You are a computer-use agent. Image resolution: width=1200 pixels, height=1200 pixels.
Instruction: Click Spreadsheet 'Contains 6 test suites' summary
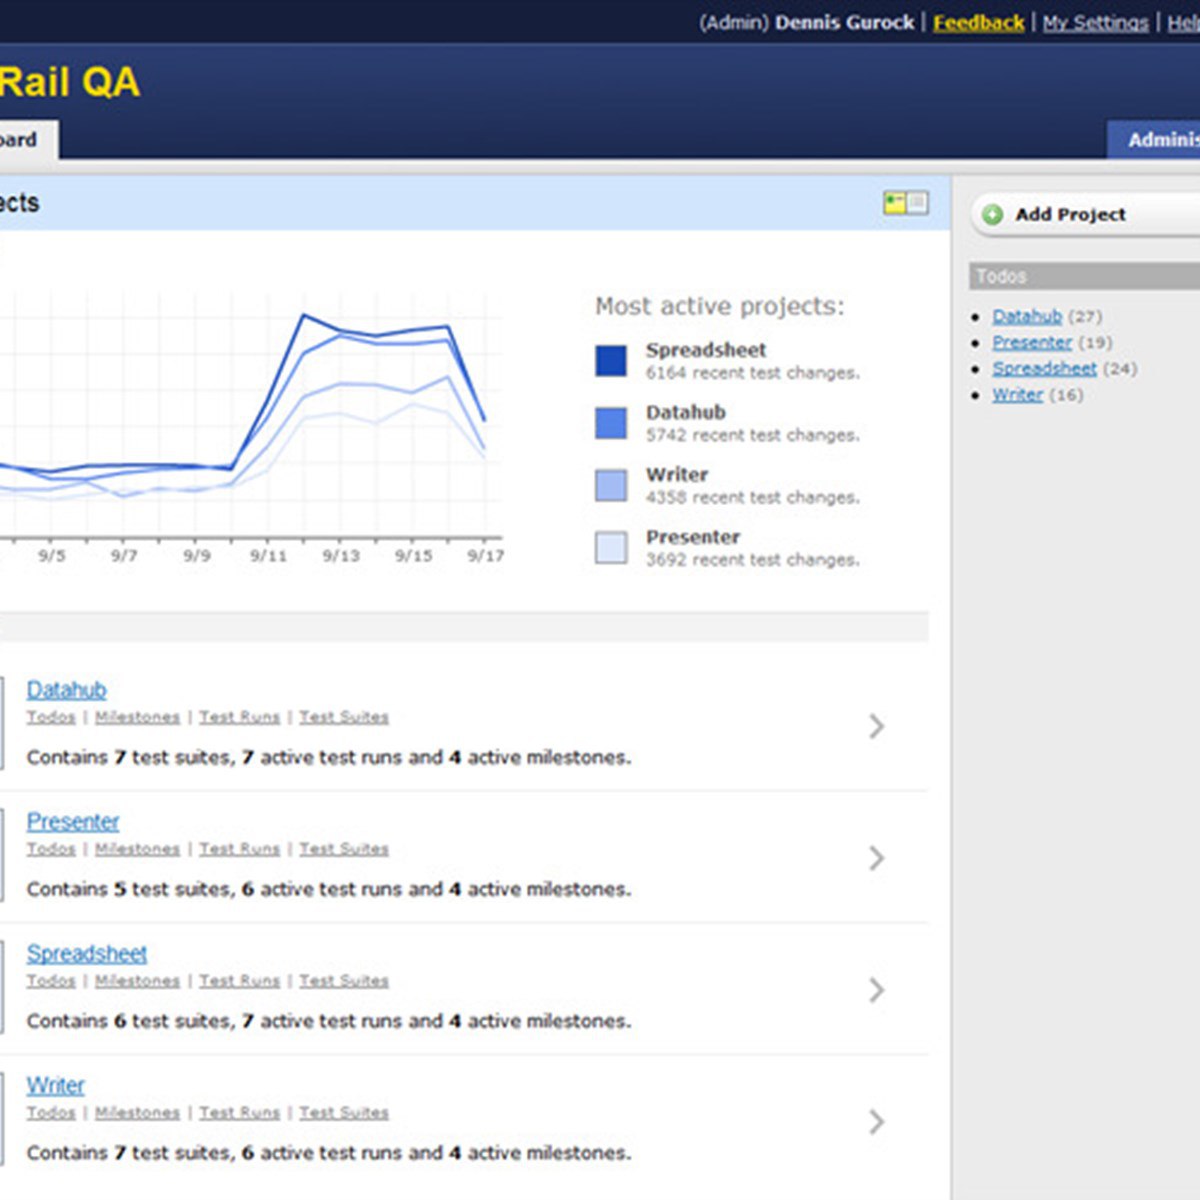coord(329,1022)
